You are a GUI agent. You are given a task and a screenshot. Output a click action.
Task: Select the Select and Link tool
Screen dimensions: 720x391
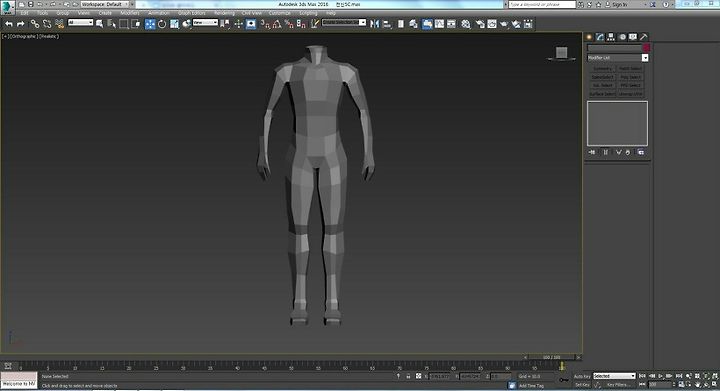pos(35,24)
